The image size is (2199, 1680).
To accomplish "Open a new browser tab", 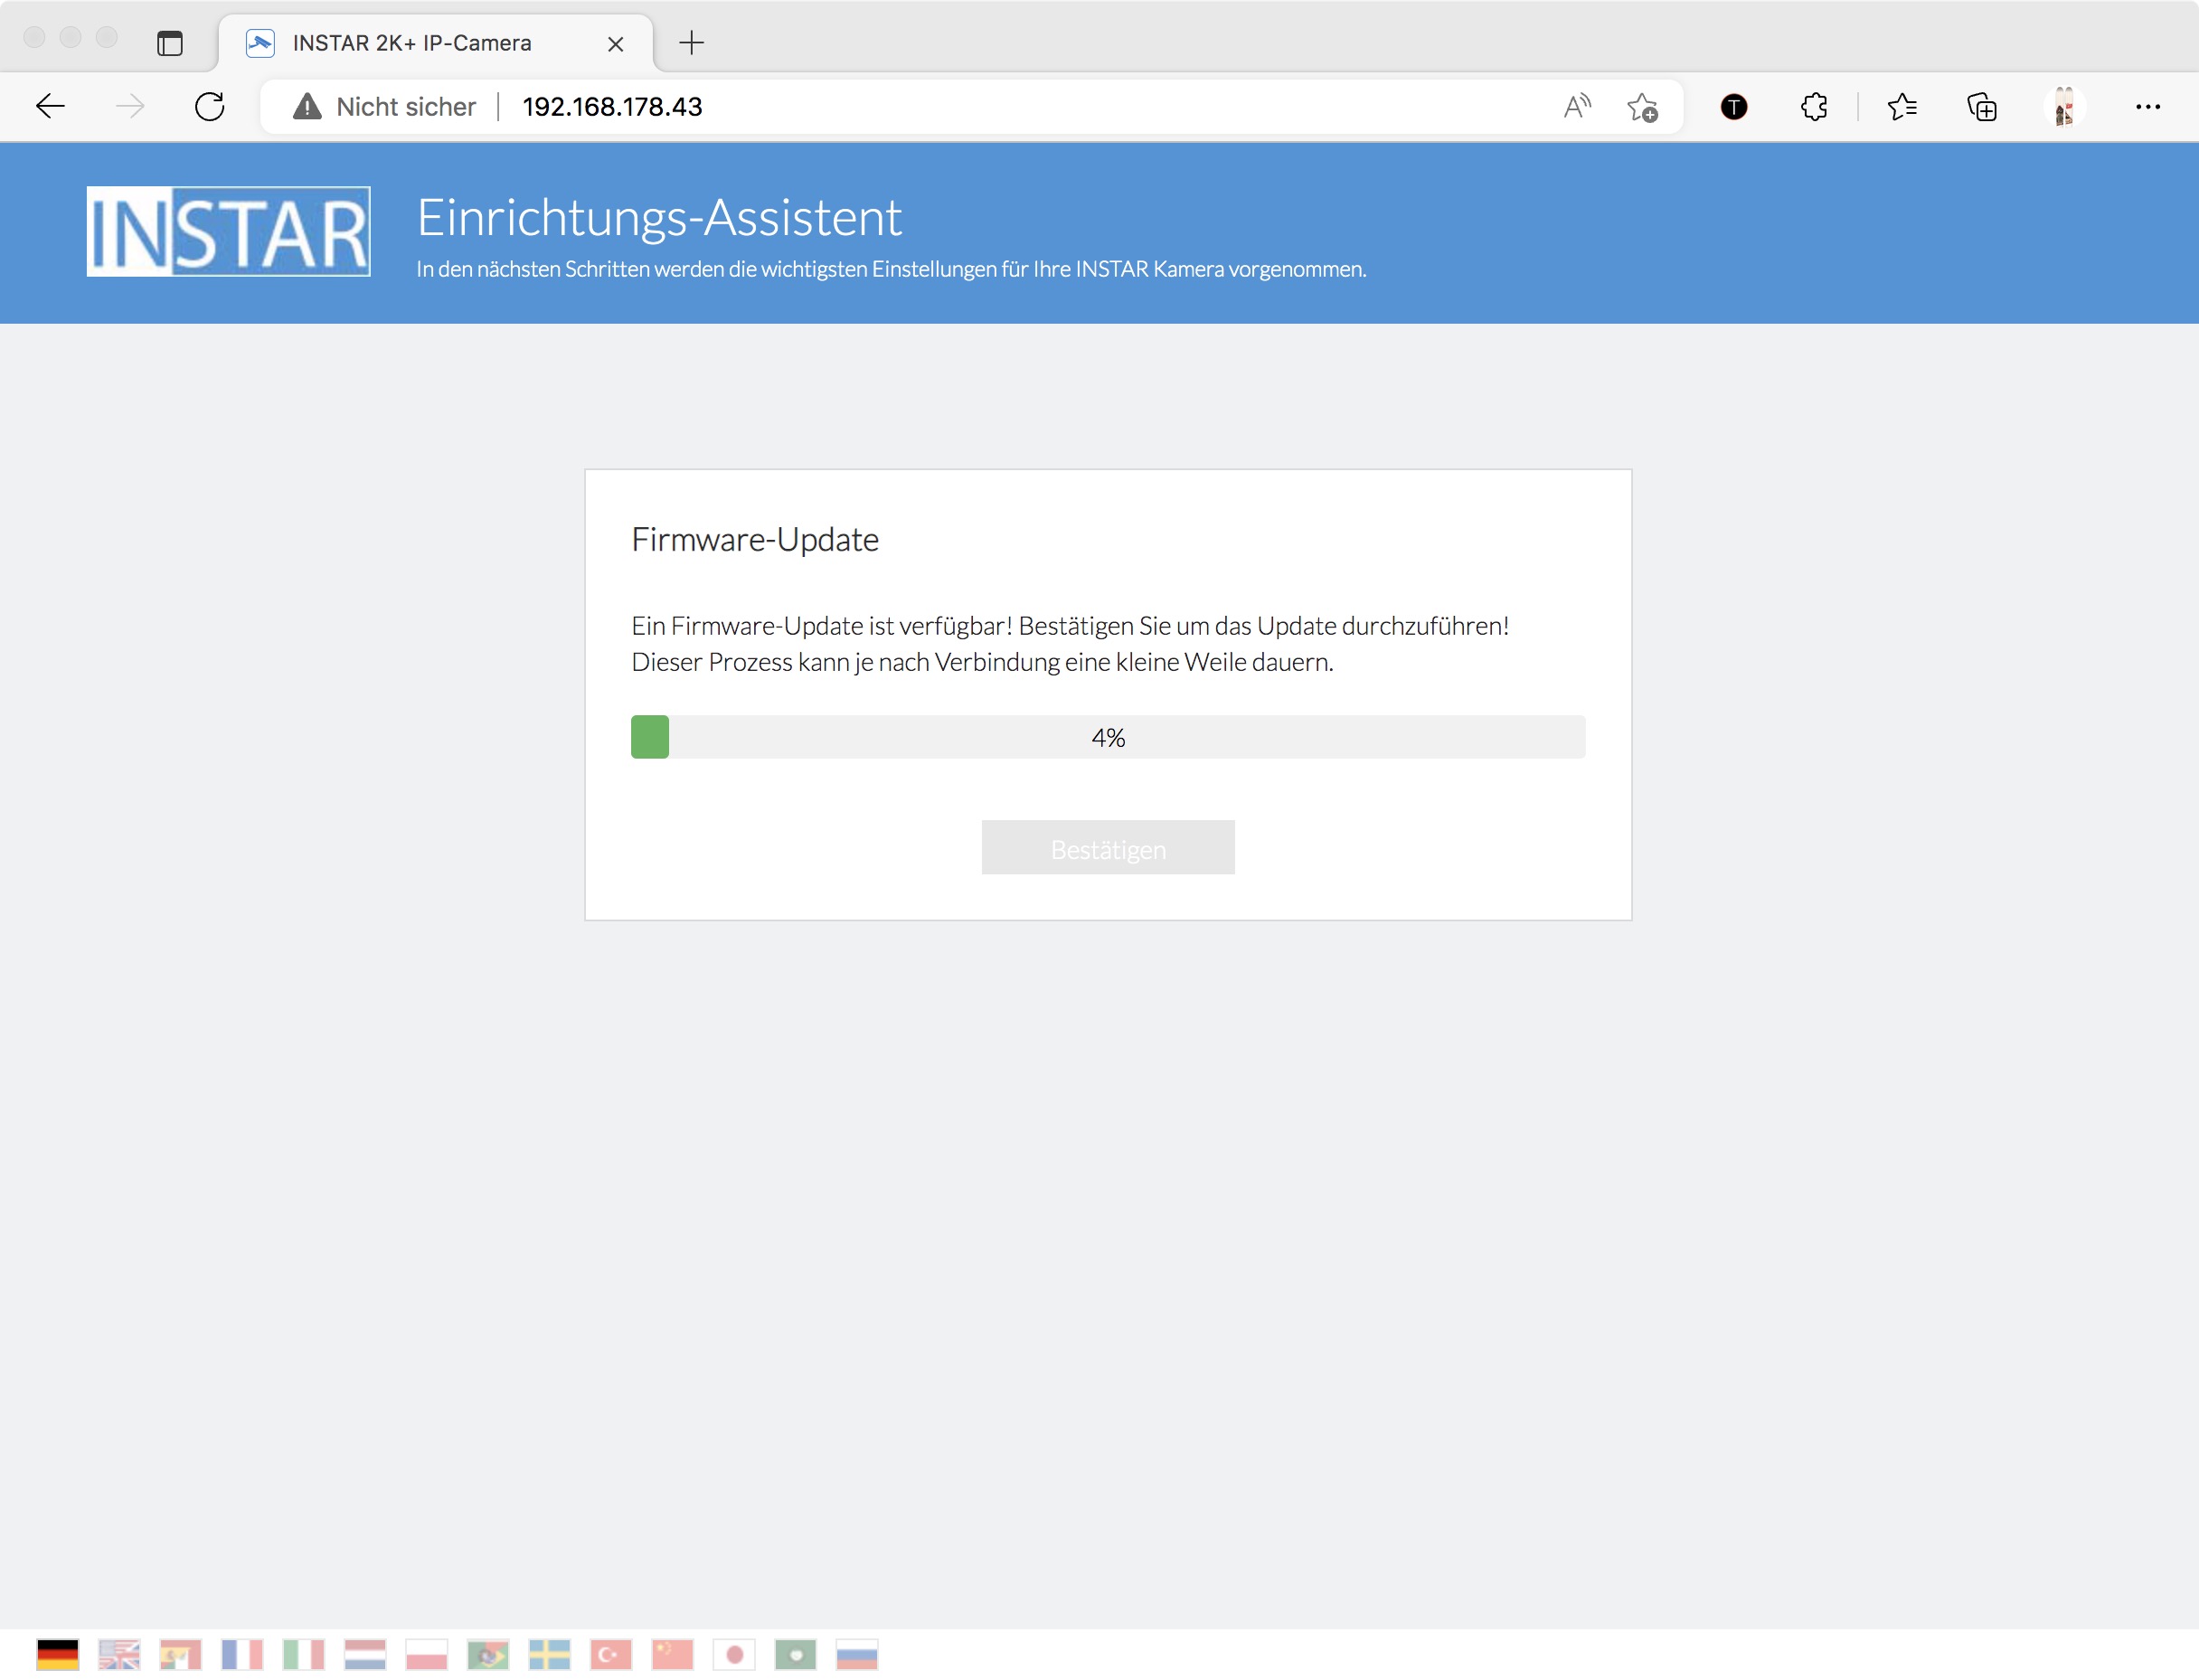I will pos(691,43).
